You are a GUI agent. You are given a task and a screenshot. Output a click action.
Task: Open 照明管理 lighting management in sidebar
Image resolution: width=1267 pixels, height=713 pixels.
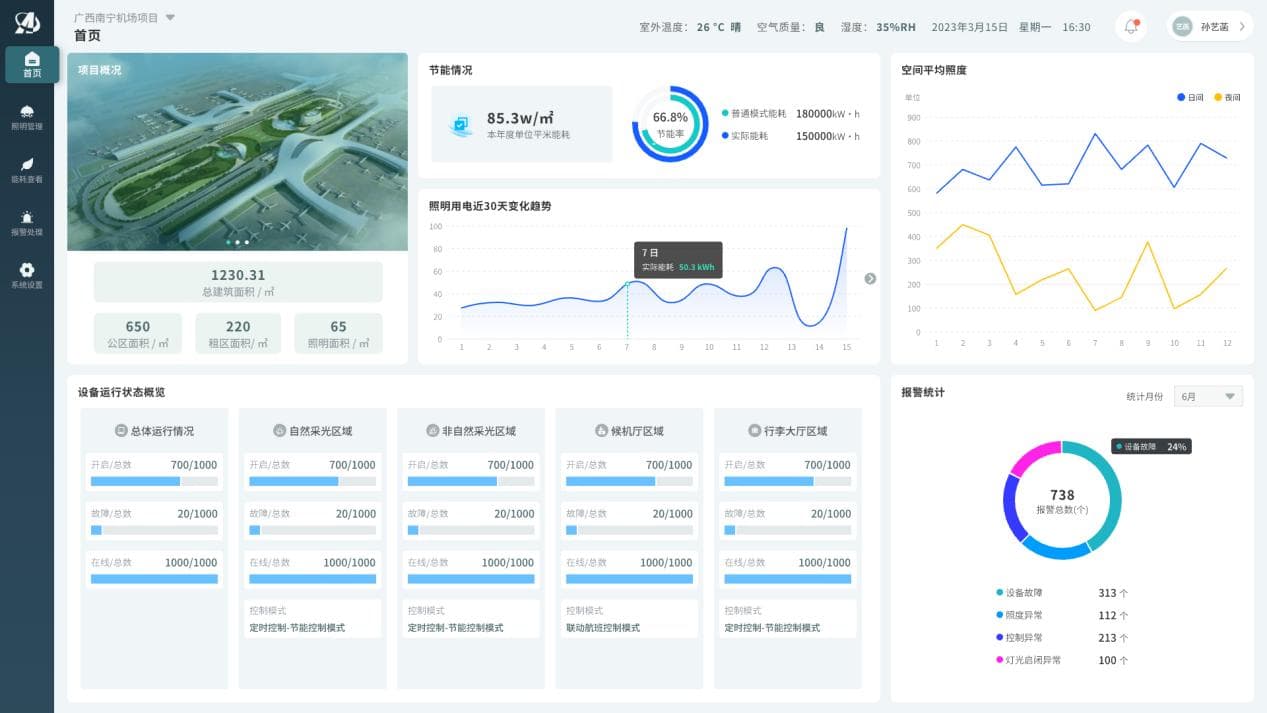[27, 117]
